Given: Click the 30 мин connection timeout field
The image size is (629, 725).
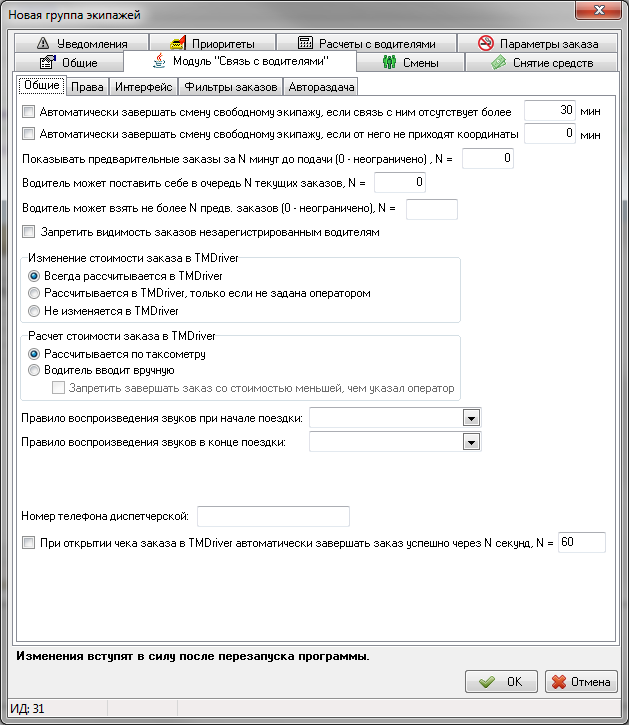Looking at the screenshot, I should 549,111.
